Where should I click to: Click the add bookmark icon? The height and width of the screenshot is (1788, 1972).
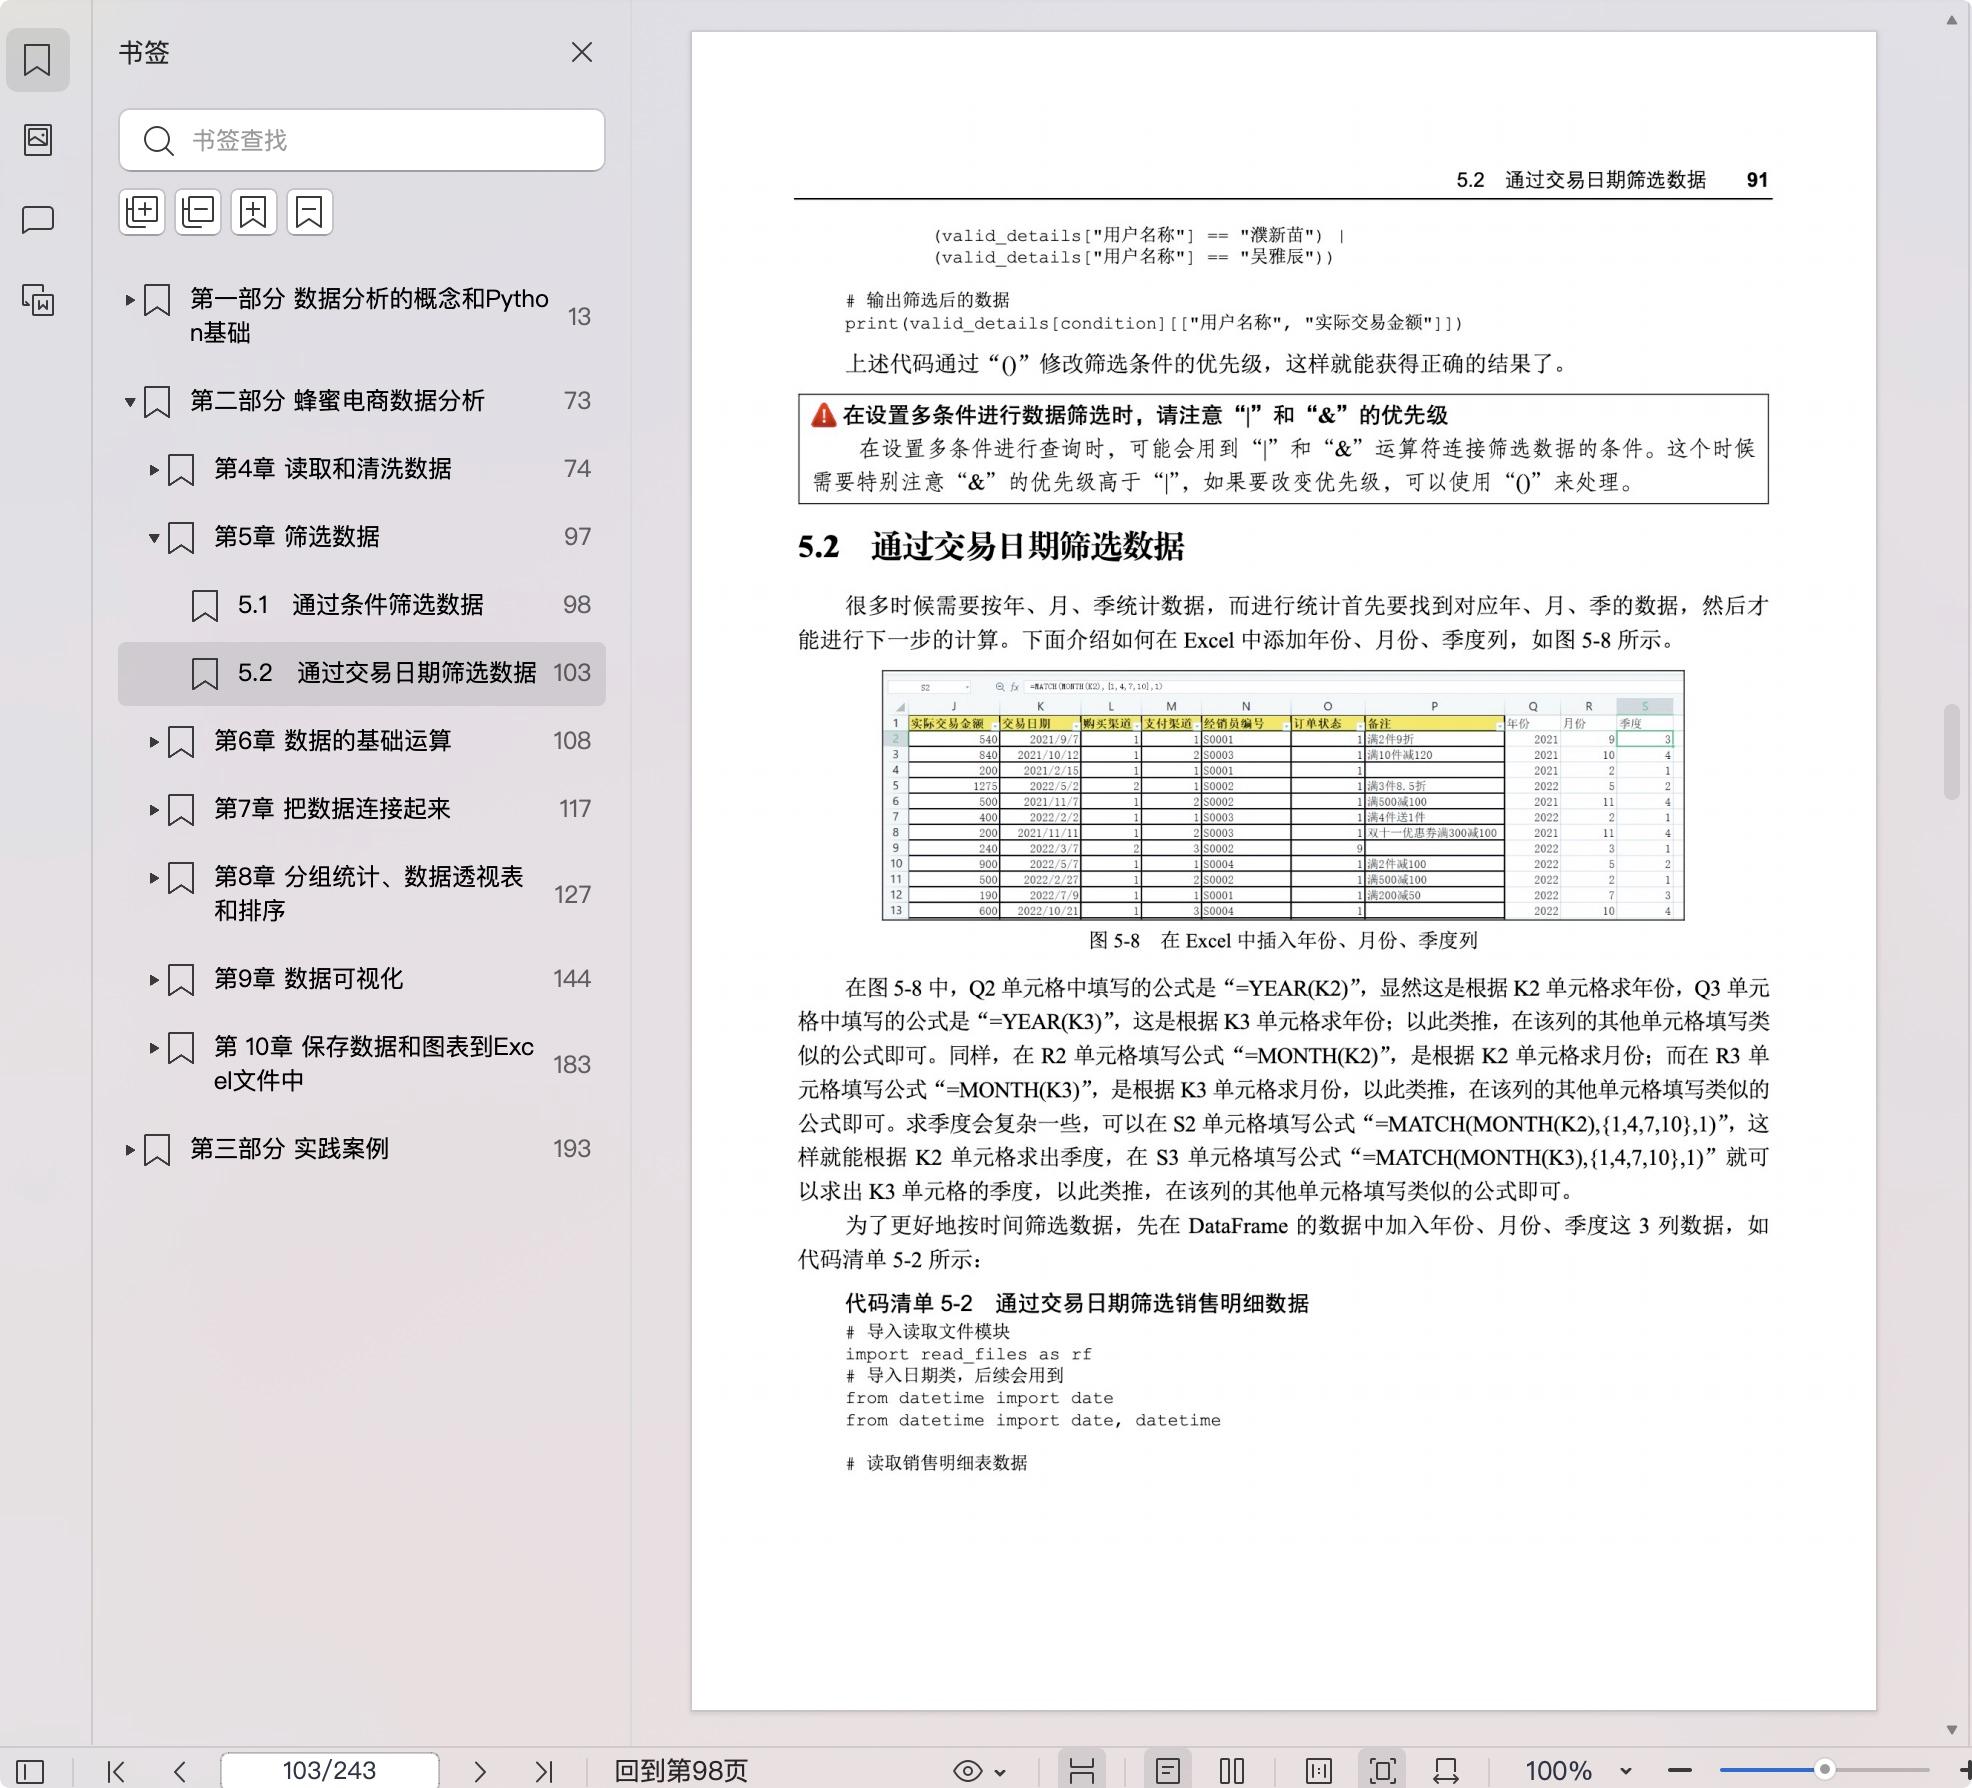pos(254,212)
